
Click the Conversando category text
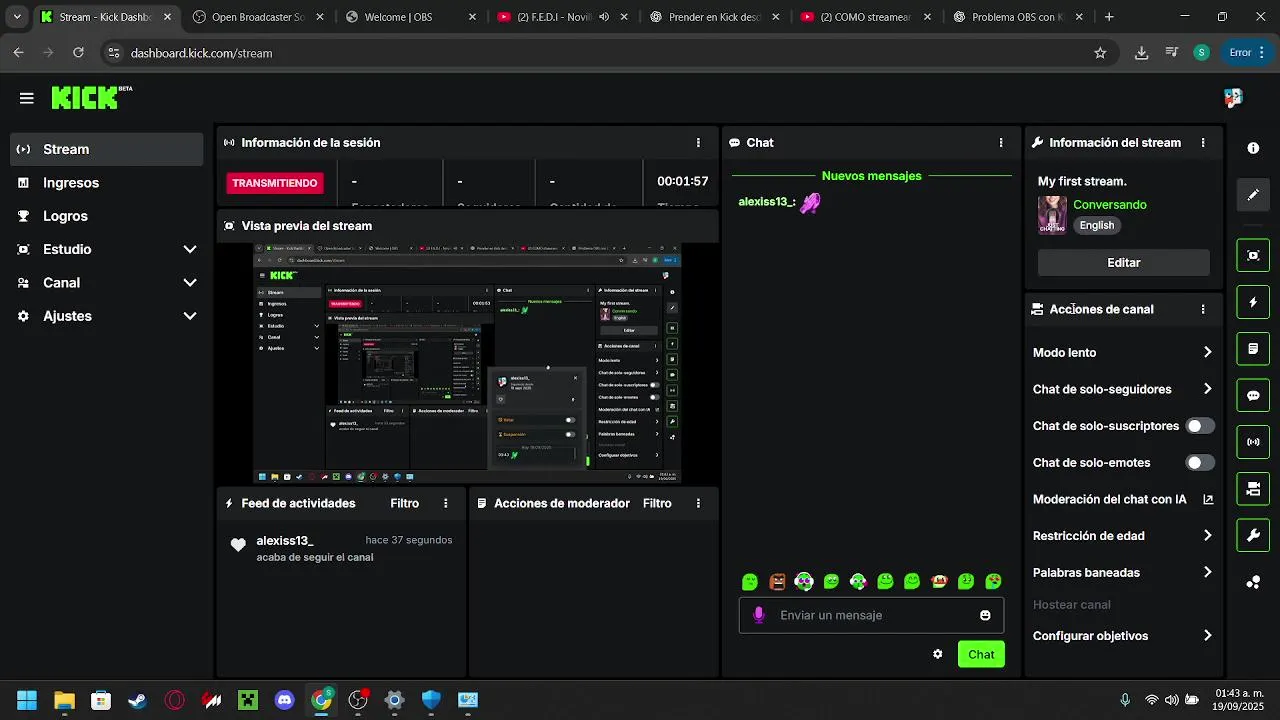click(x=1110, y=205)
